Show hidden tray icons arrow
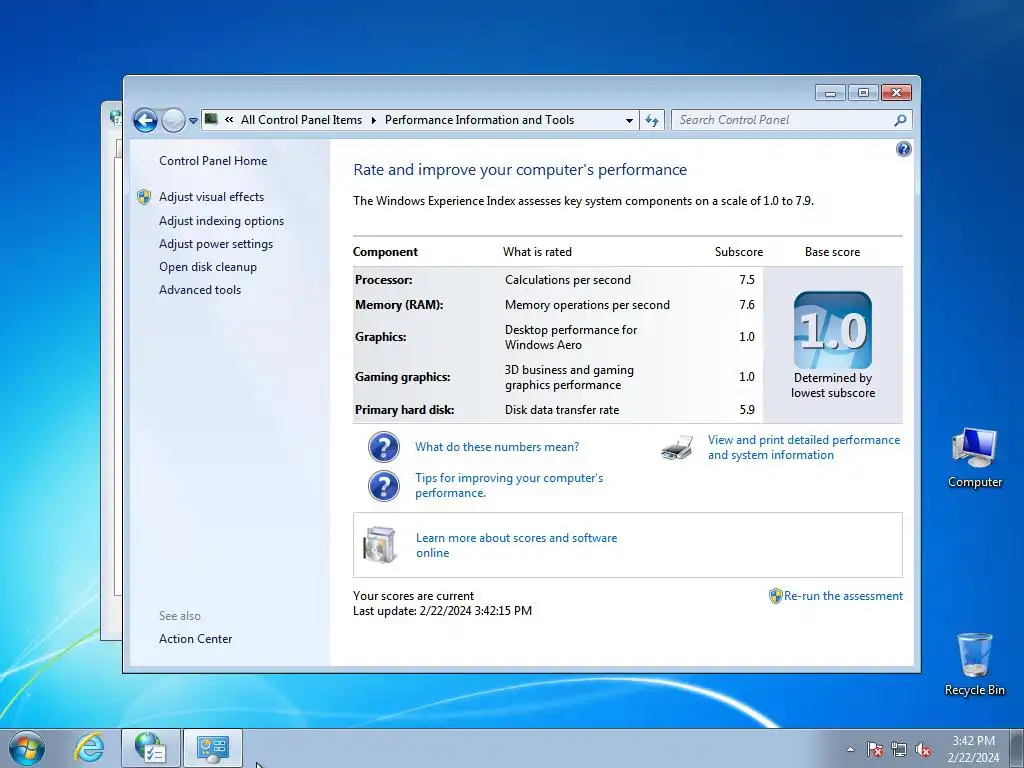Viewport: 1024px width, 768px height. (x=850, y=749)
